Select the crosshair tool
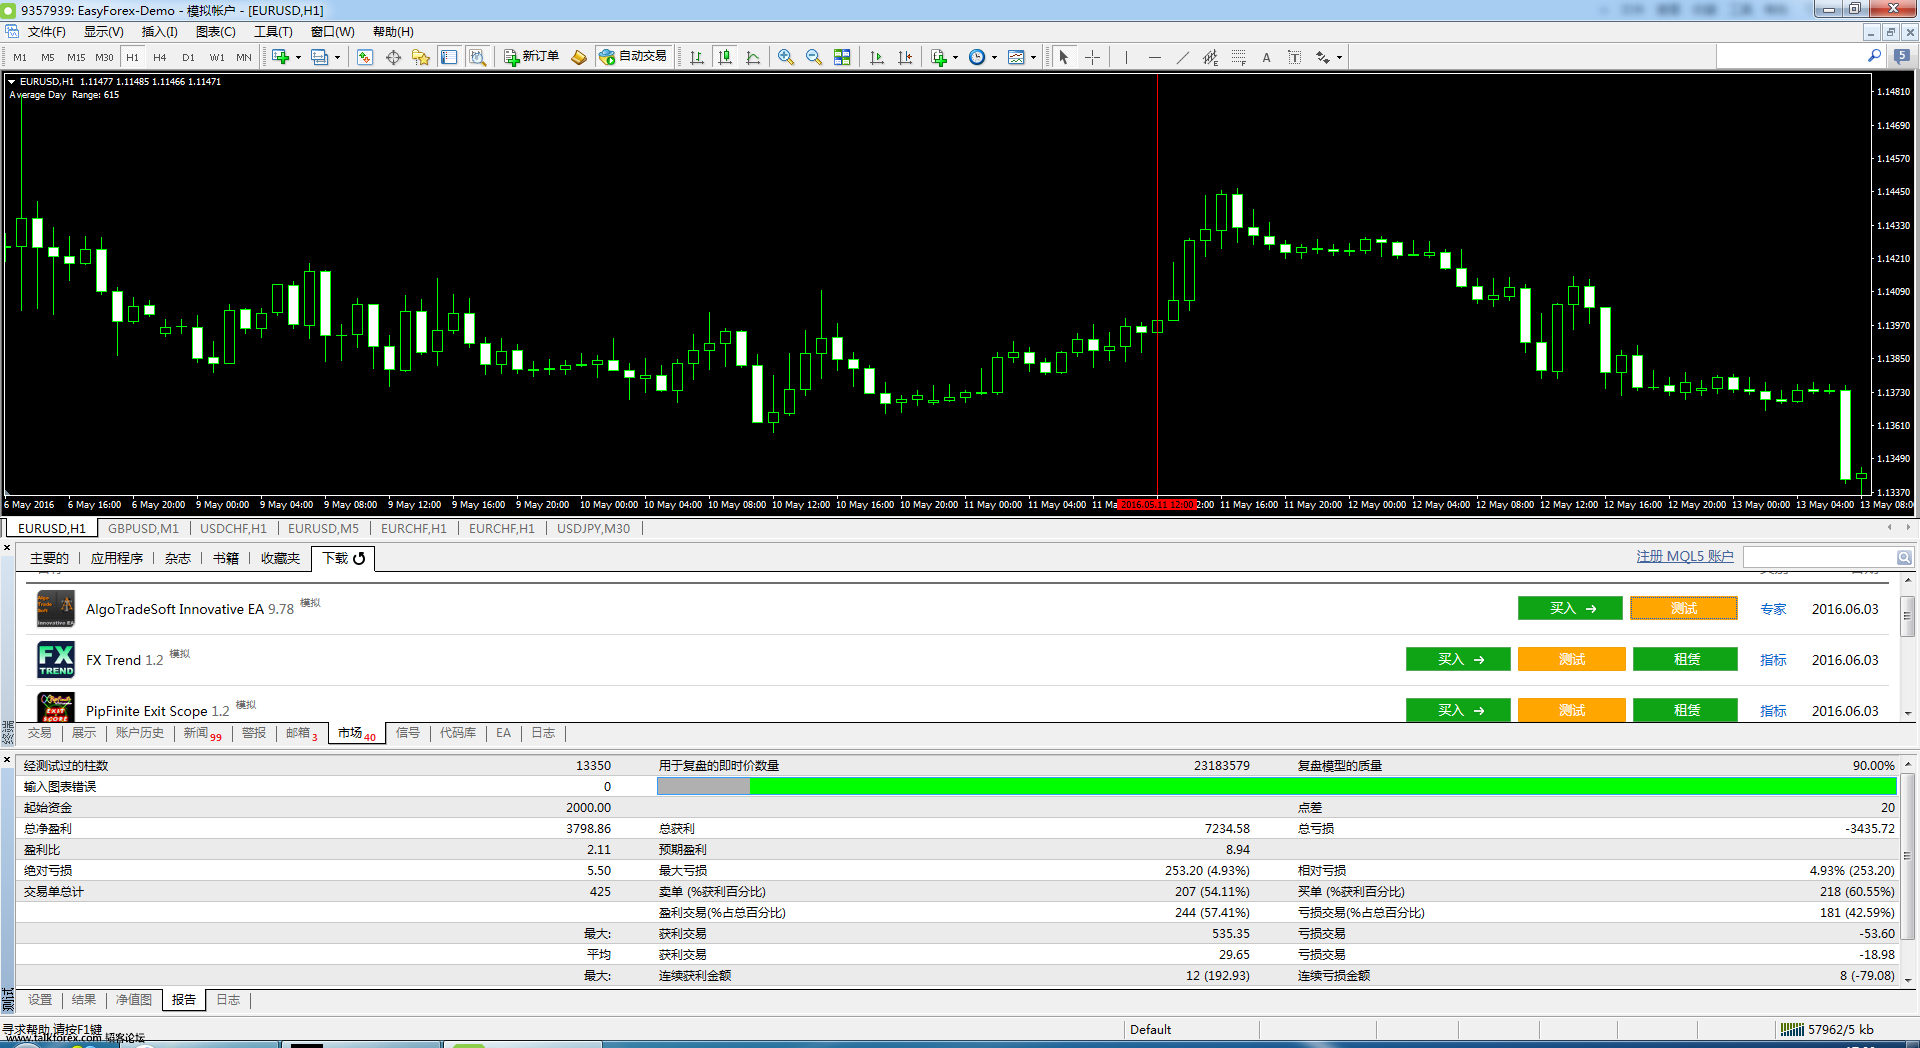The height and width of the screenshot is (1048, 1920). [1092, 57]
